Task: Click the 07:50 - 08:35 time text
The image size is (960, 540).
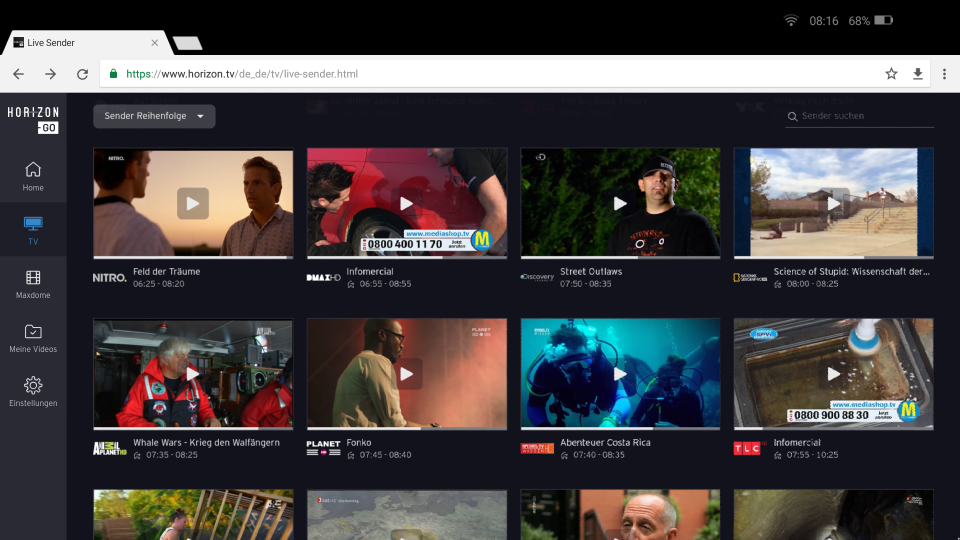Action: tap(585, 283)
